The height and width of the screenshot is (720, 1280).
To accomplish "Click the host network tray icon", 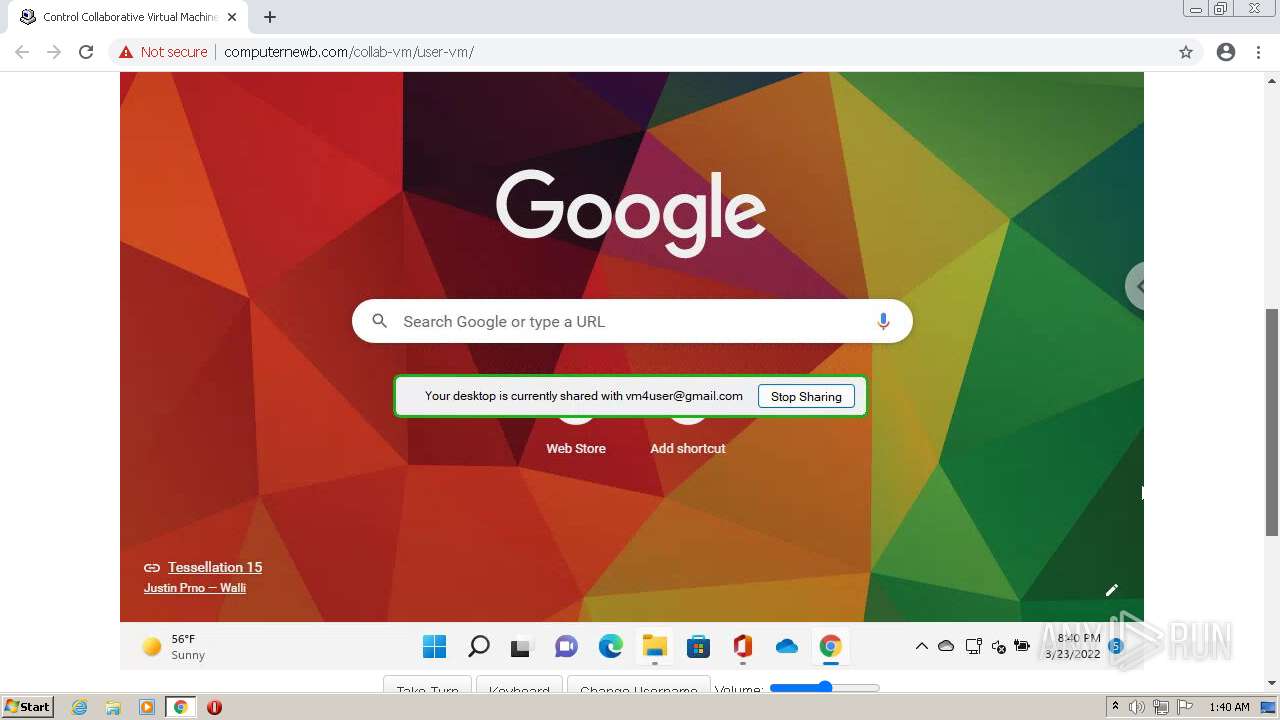I will click(x=1161, y=707).
